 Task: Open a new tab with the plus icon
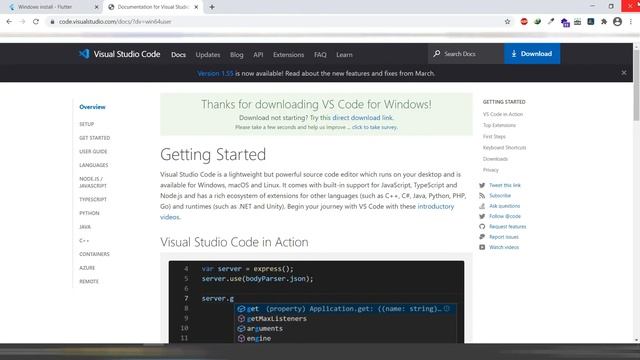pos(212,7)
